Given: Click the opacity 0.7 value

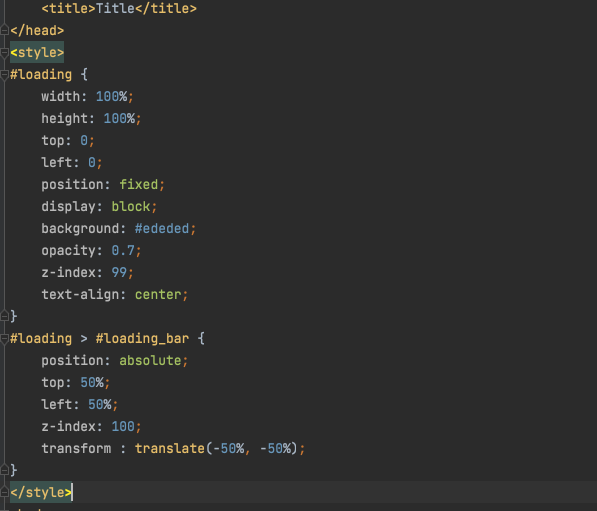Looking at the screenshot, I should click(x=123, y=251).
